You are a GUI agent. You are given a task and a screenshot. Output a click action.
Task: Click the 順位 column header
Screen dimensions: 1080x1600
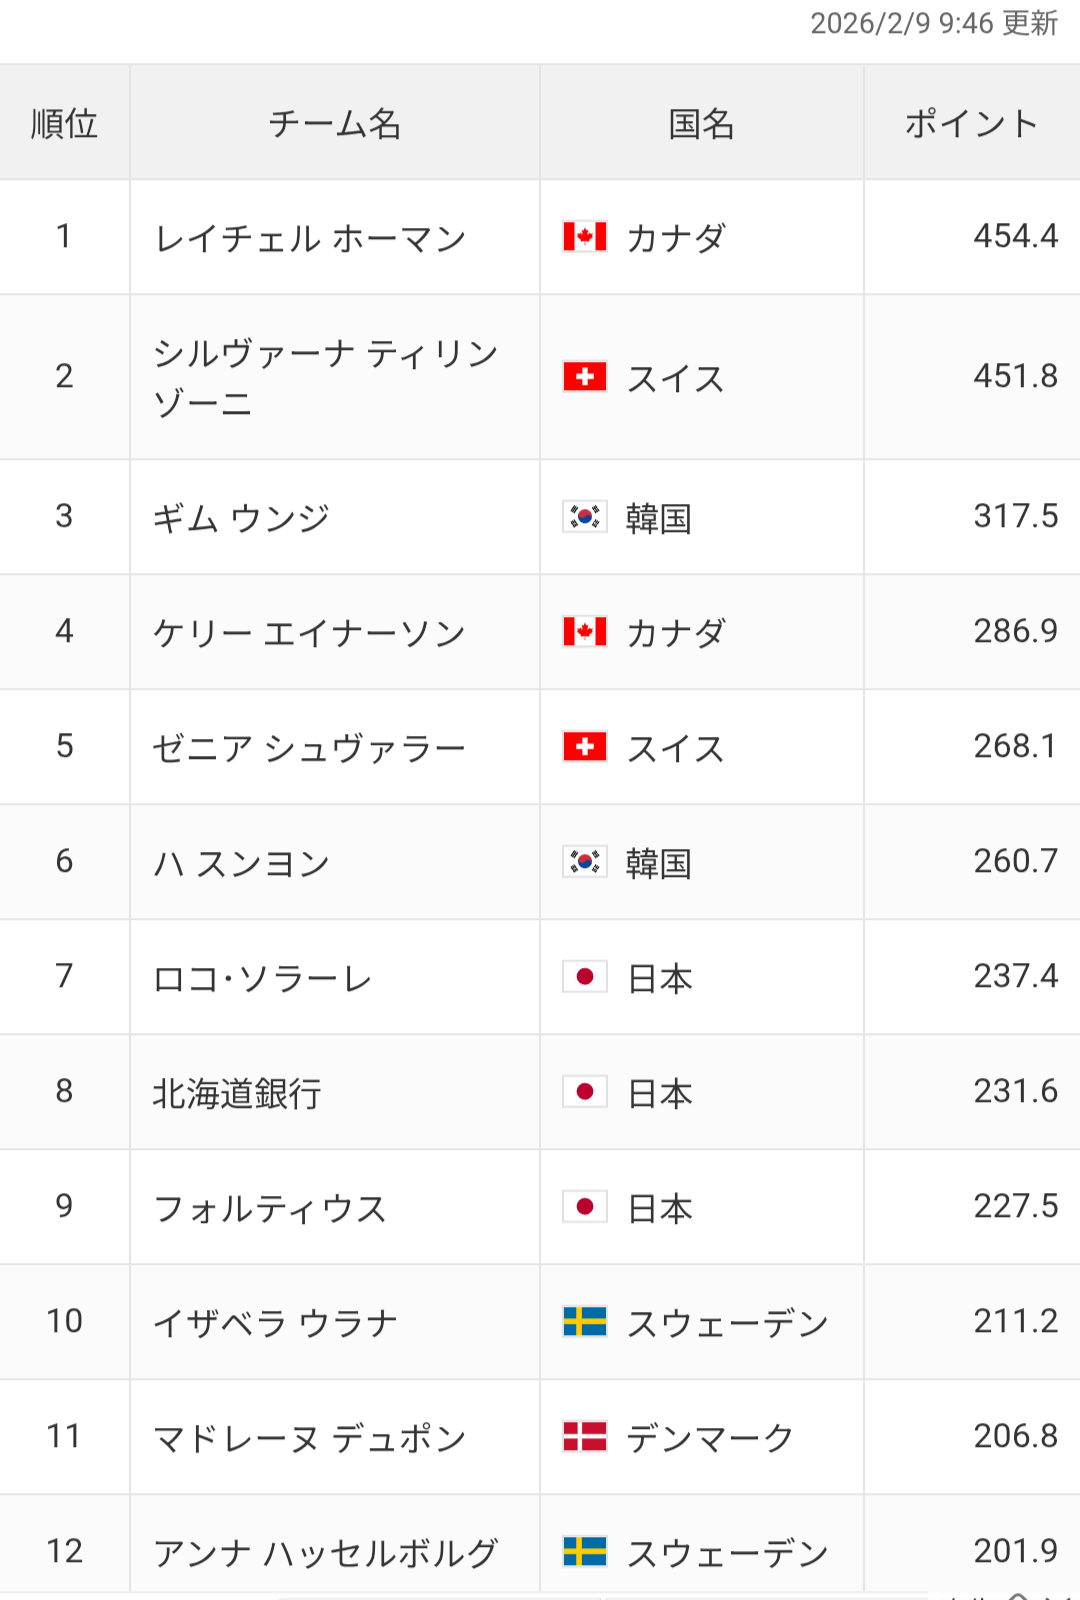click(64, 124)
